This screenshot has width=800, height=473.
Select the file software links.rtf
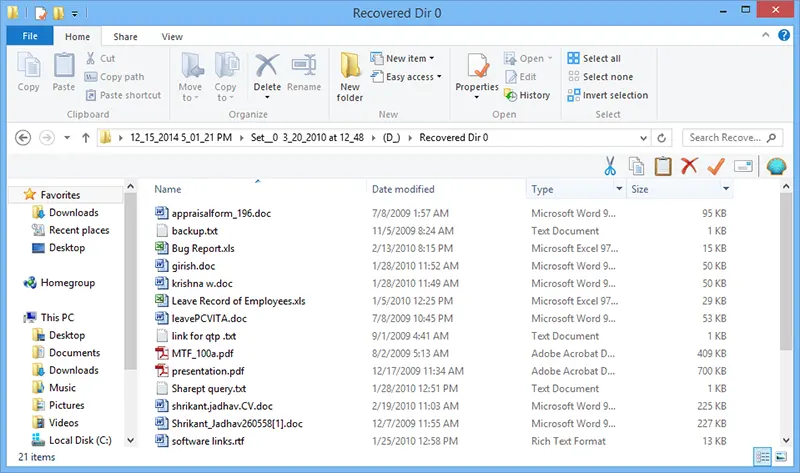point(208,441)
